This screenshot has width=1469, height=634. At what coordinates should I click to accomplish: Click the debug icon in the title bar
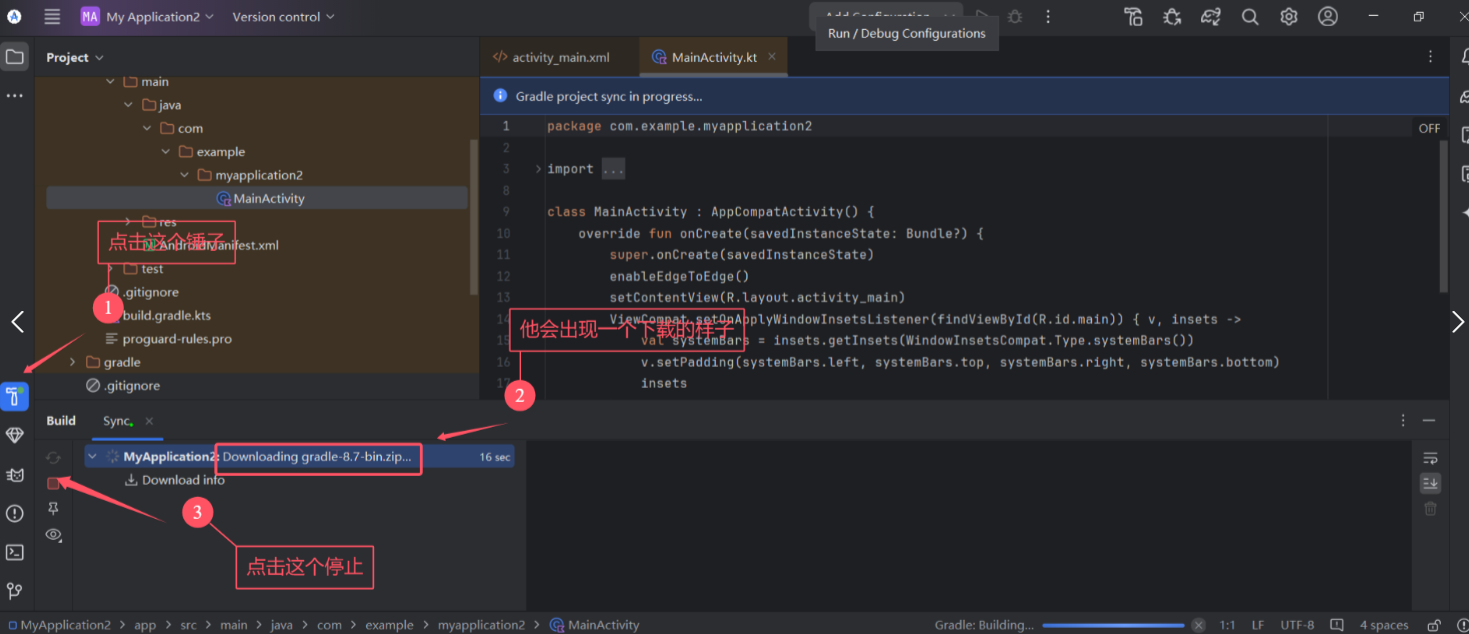[x=1171, y=17]
